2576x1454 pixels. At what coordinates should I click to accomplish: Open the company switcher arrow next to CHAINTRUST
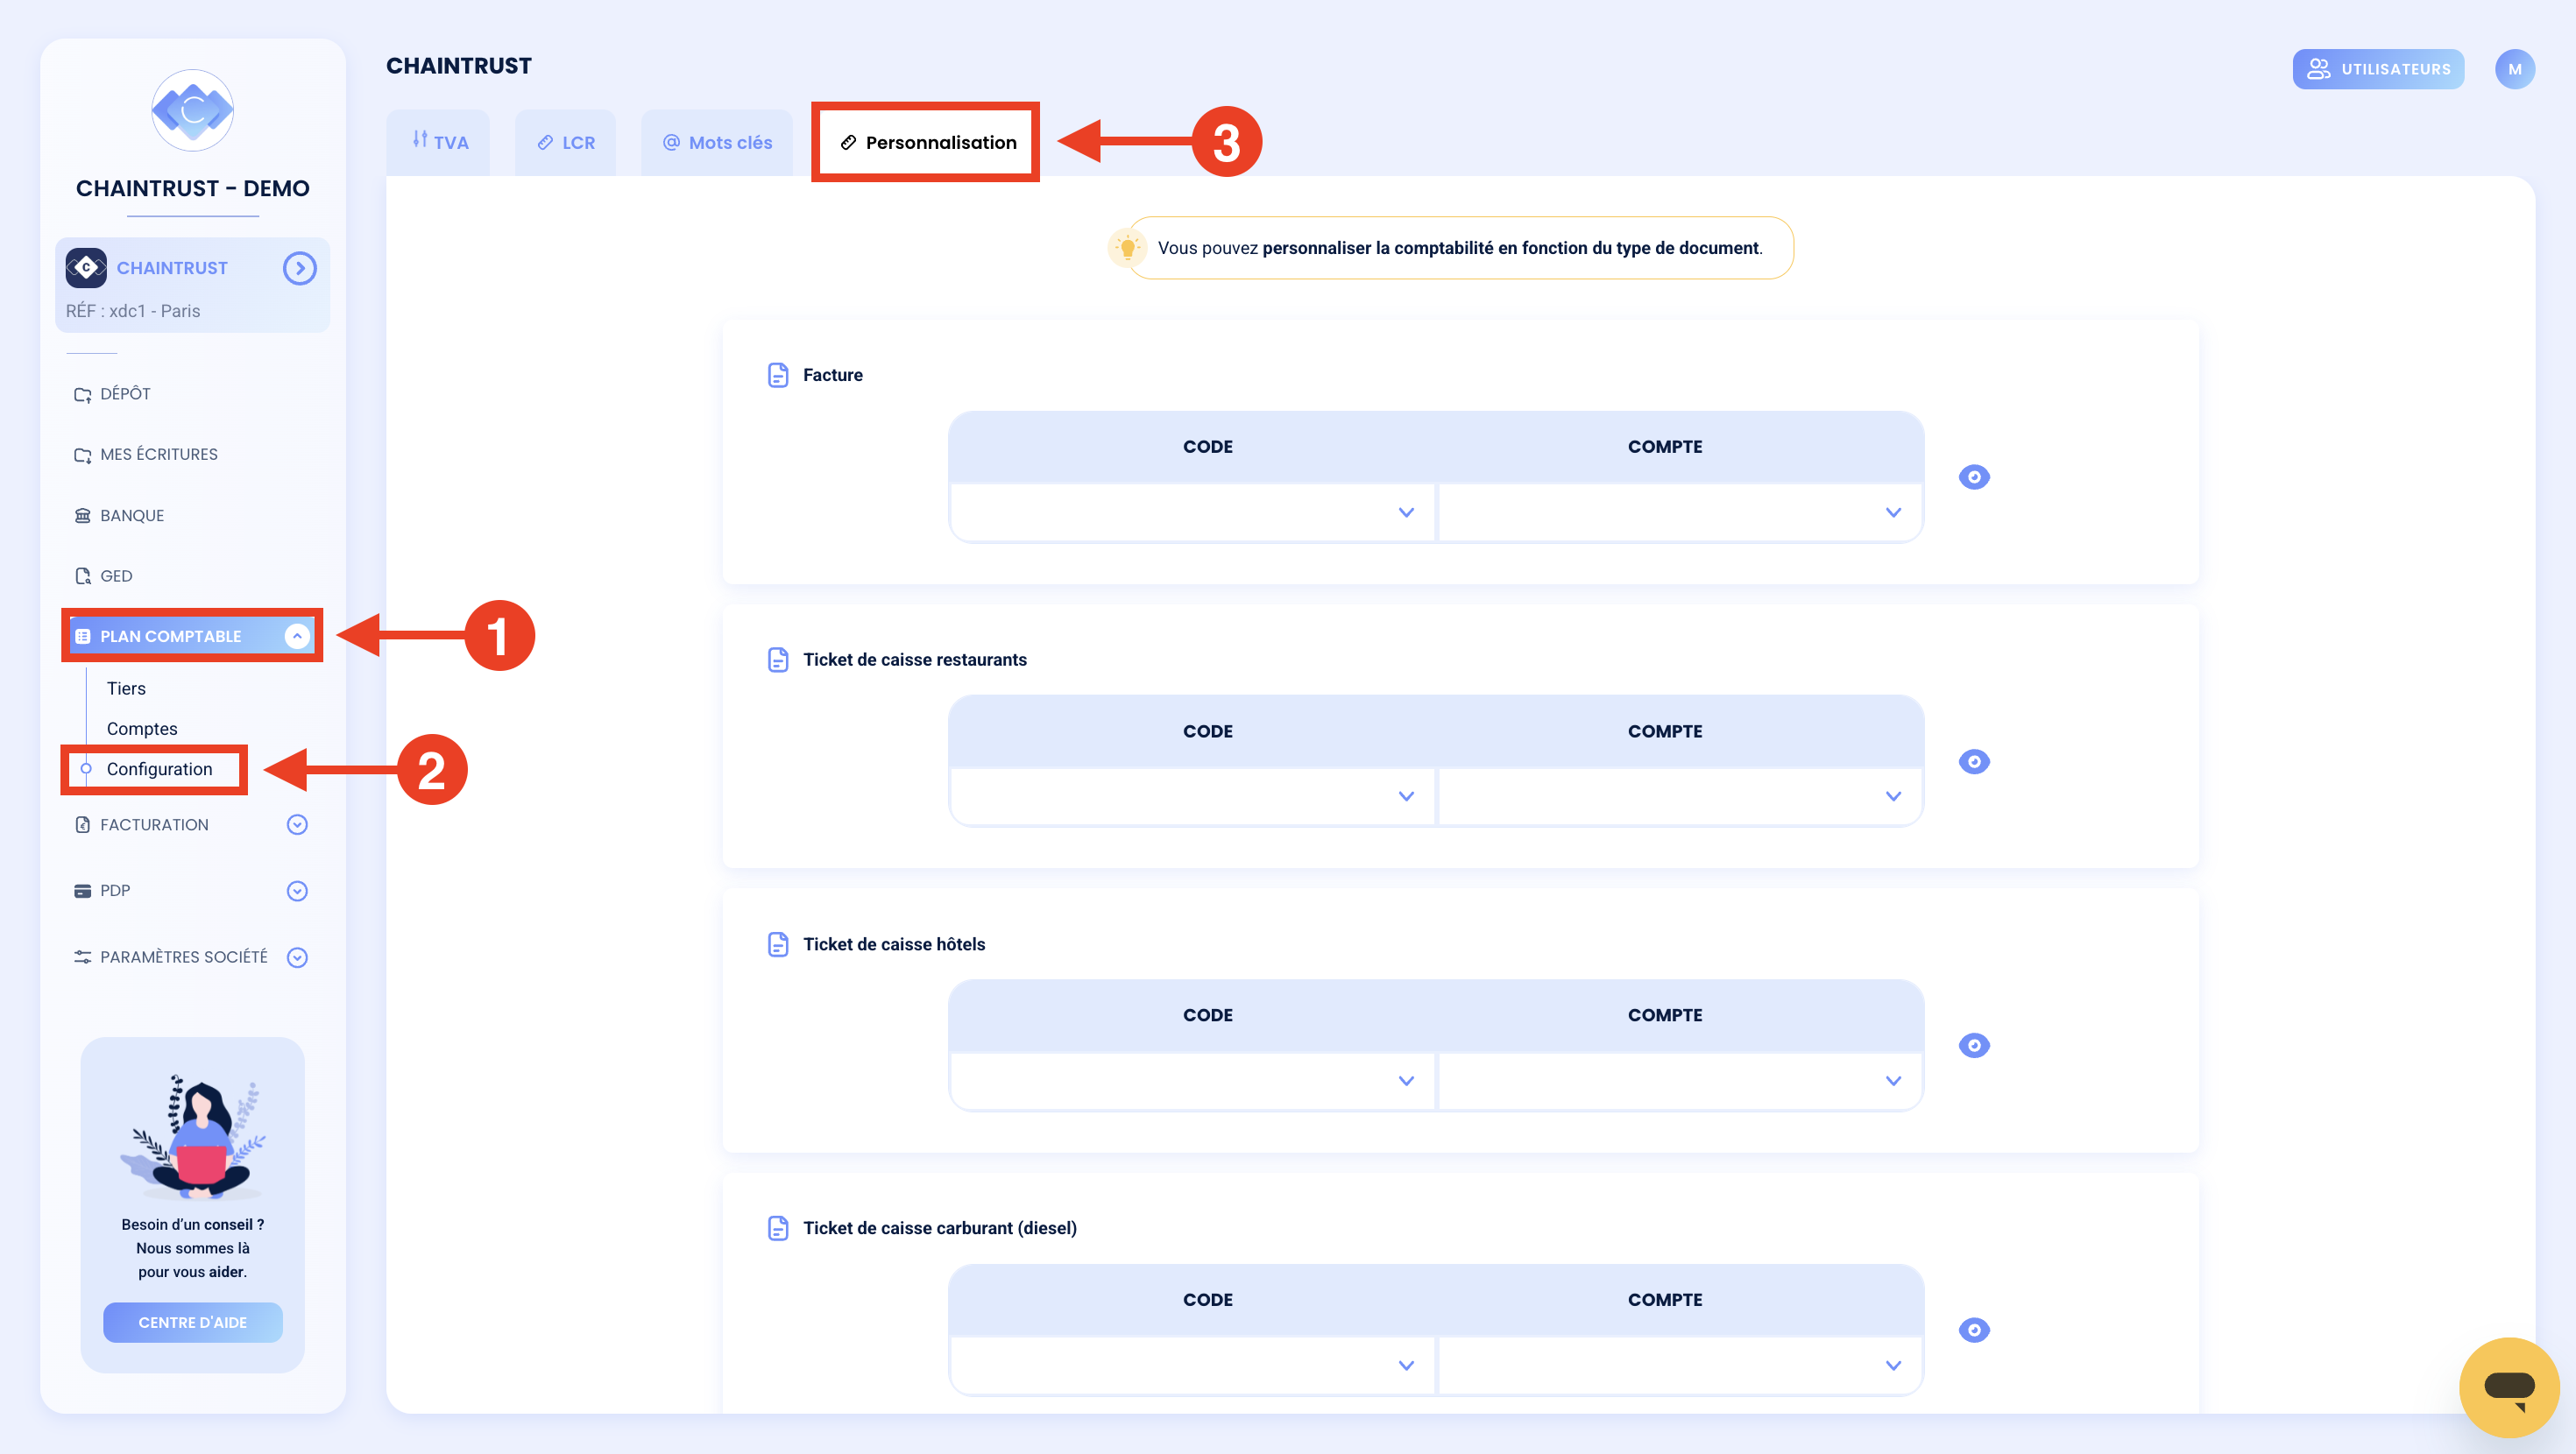[299, 268]
